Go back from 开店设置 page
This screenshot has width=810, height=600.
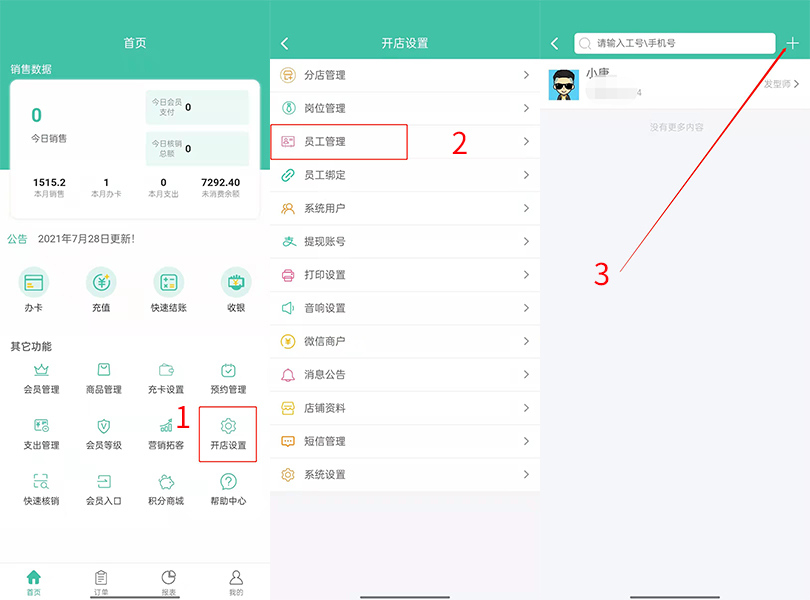[284, 43]
